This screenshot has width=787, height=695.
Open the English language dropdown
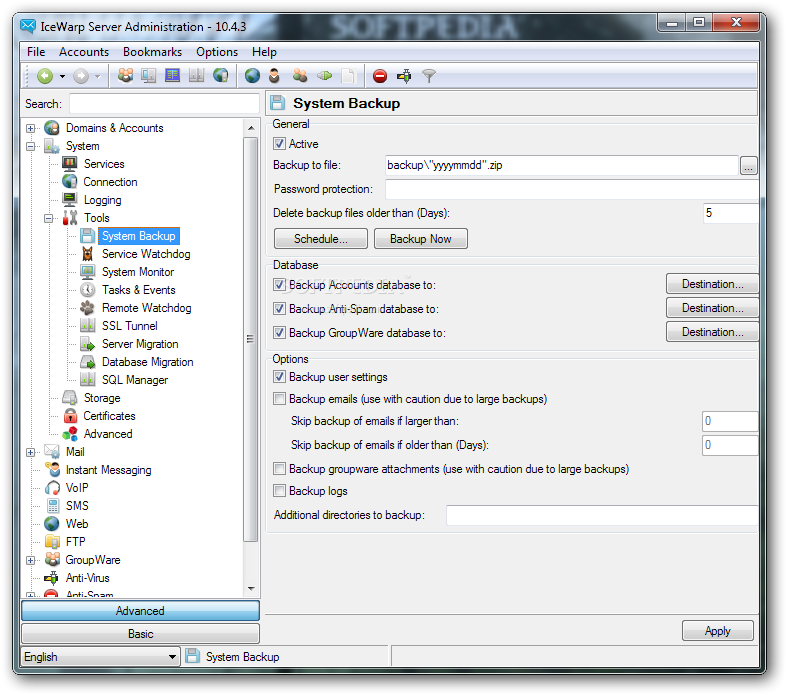(100, 656)
